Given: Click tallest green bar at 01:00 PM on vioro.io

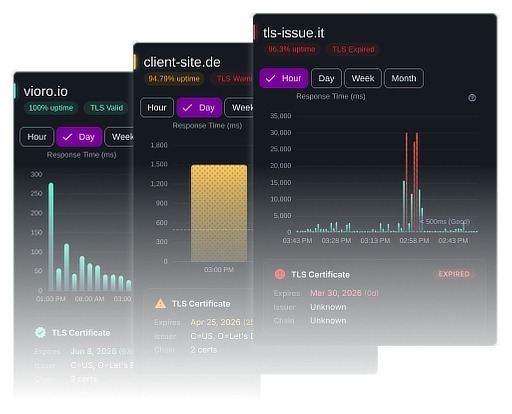Looking at the screenshot, I should pos(51,237).
